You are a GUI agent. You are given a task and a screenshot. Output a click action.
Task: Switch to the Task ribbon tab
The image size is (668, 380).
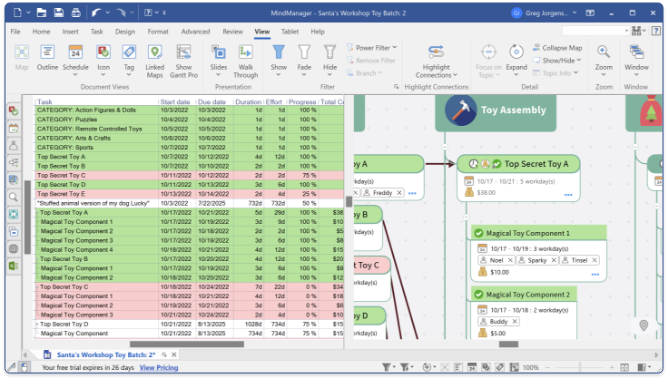click(x=97, y=32)
